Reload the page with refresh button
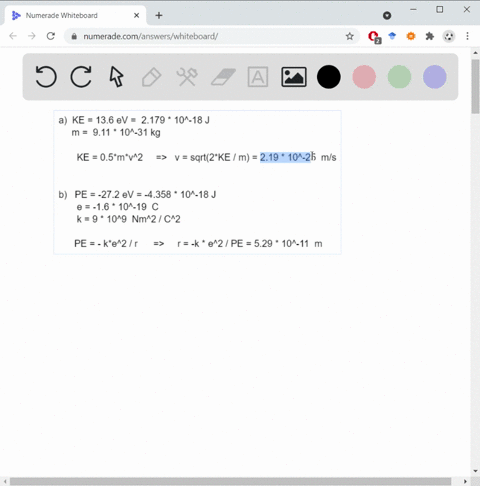Image resolution: width=480 pixels, height=486 pixels. (x=51, y=36)
